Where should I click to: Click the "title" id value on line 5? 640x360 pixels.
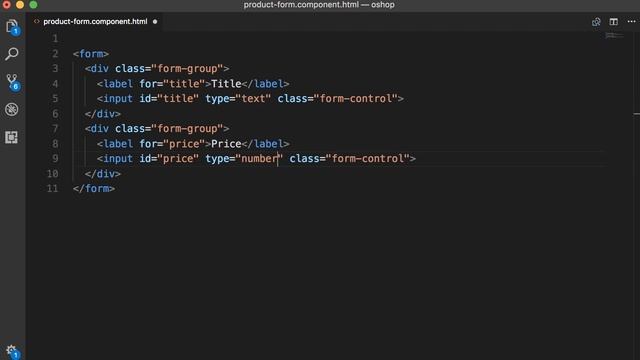pyautogui.click(x=178, y=99)
